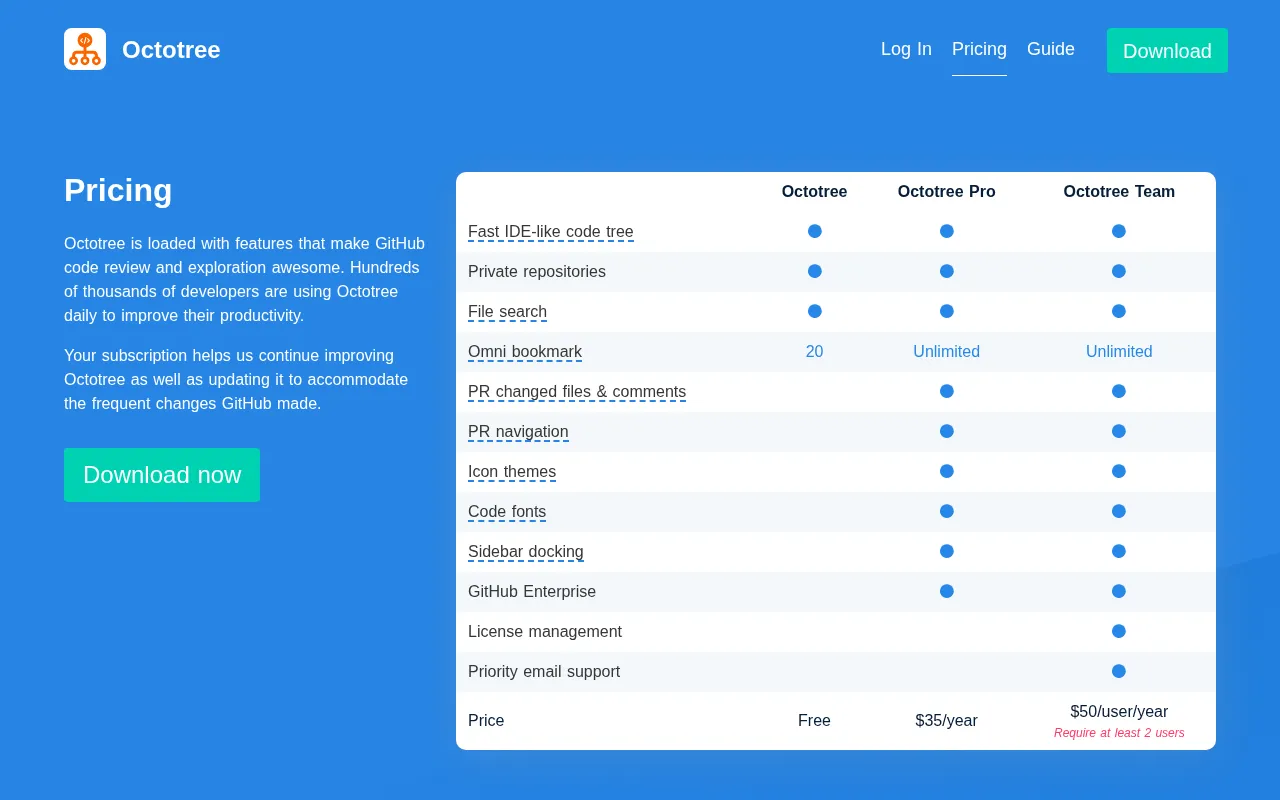Screen dimensions: 1280x800
Task: Click Unlimited under Octotree Pro
Action: pyautogui.click(x=947, y=352)
